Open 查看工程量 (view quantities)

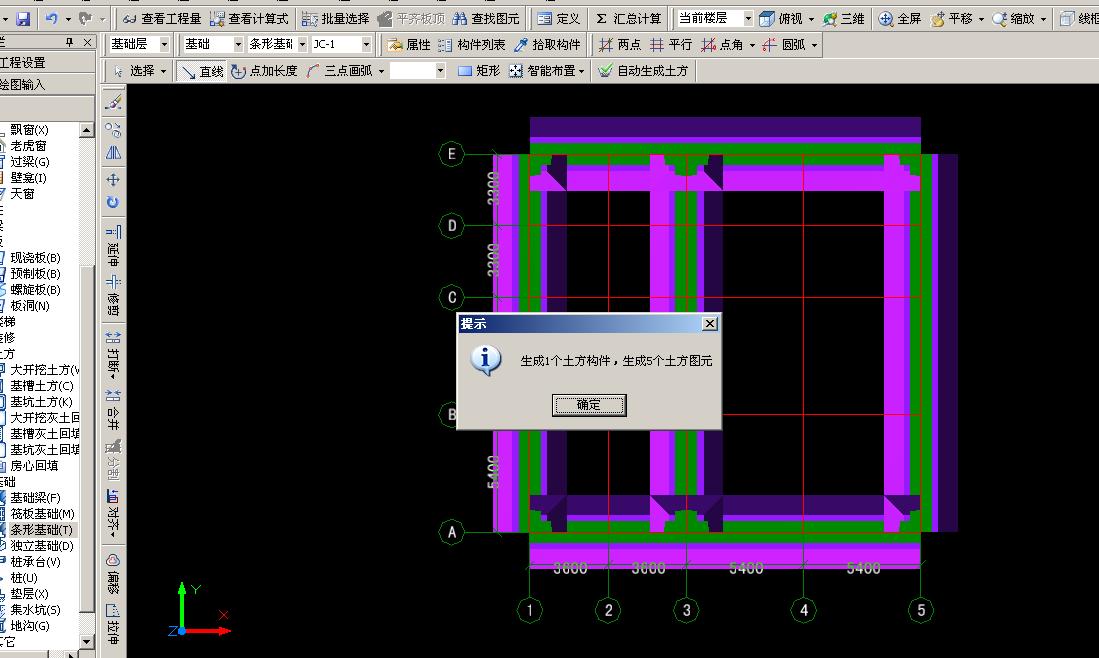coord(162,19)
